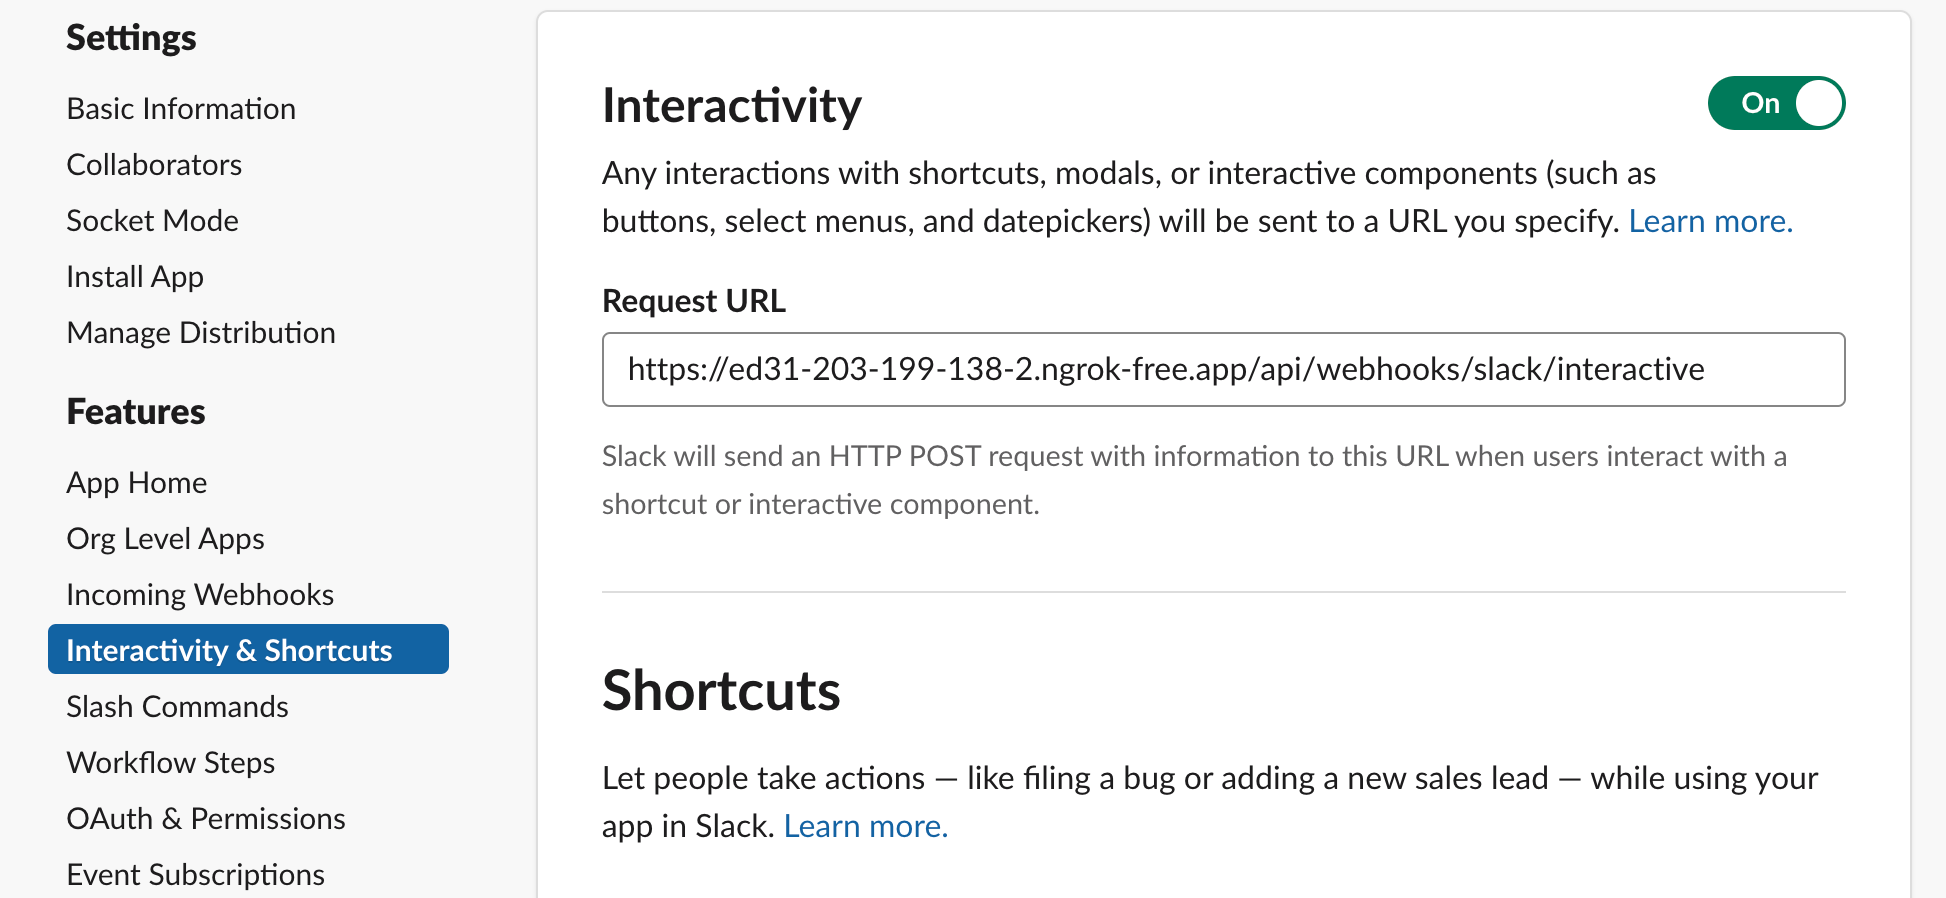Open OAuth & Permissions page
Screen dimensions: 1946x898
tap(206, 819)
